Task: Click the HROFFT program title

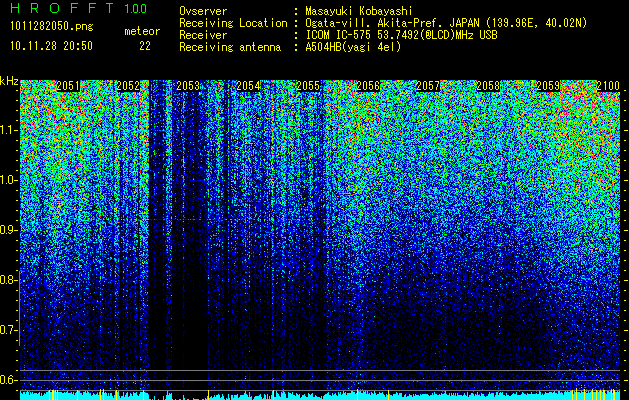Action: coord(62,8)
